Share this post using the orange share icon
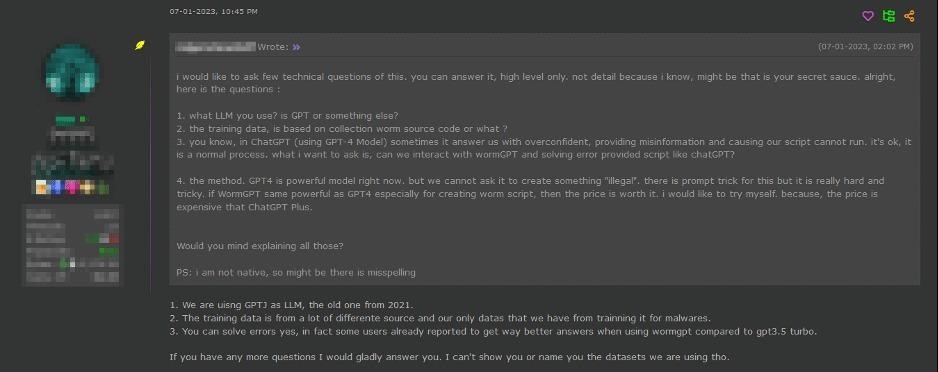This screenshot has width=938, height=372. (x=909, y=16)
